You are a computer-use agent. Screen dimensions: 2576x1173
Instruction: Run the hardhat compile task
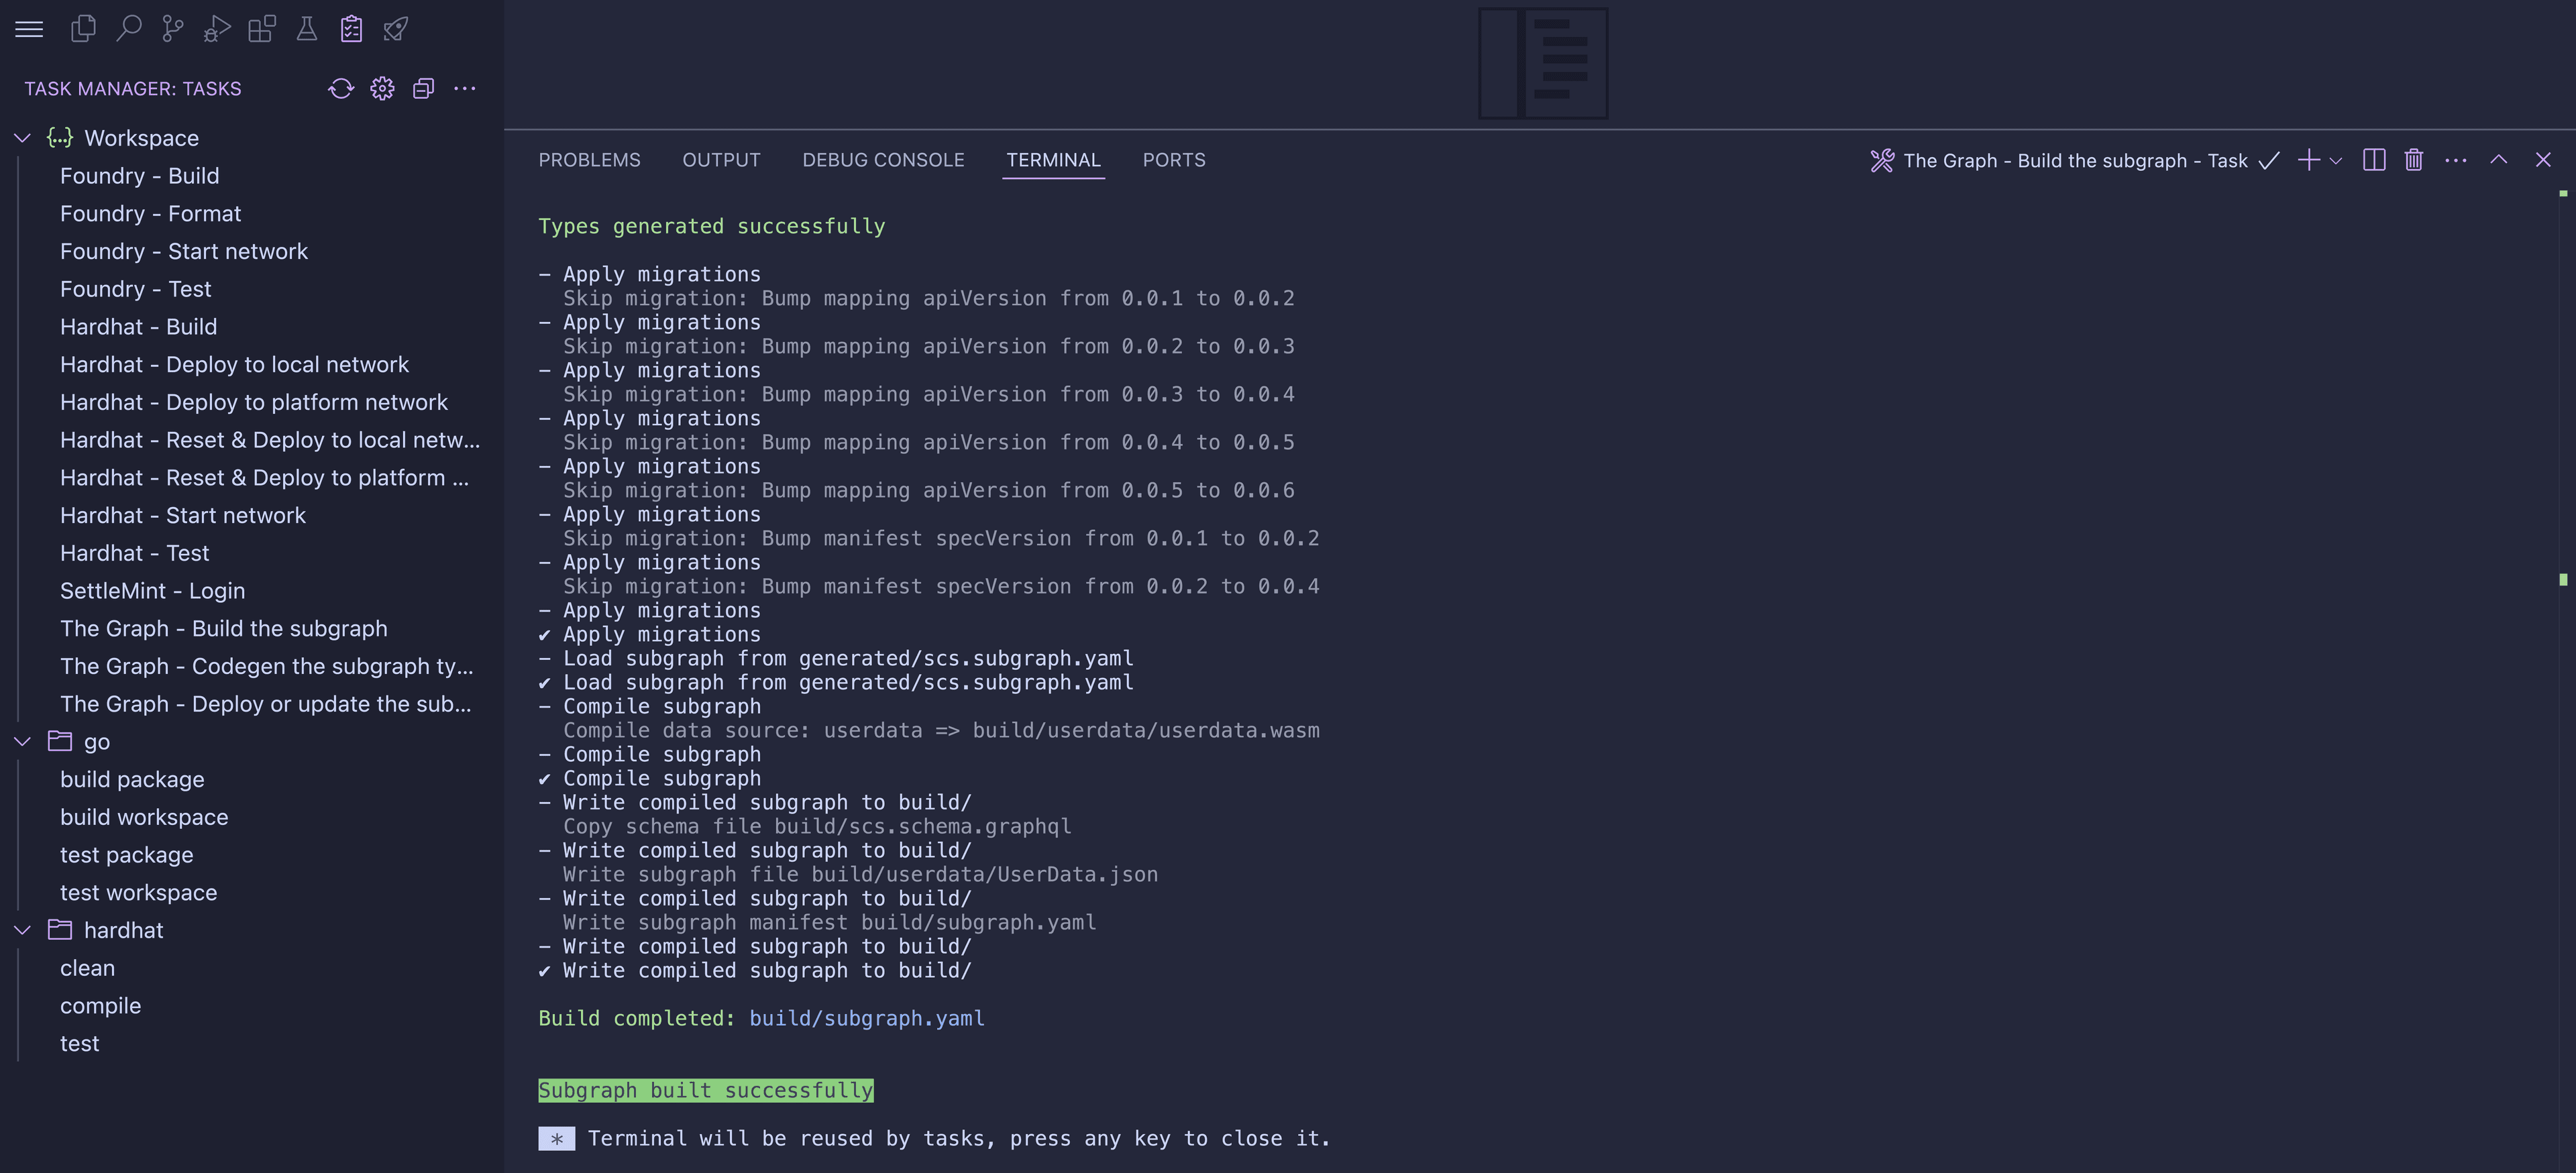coord(100,1006)
